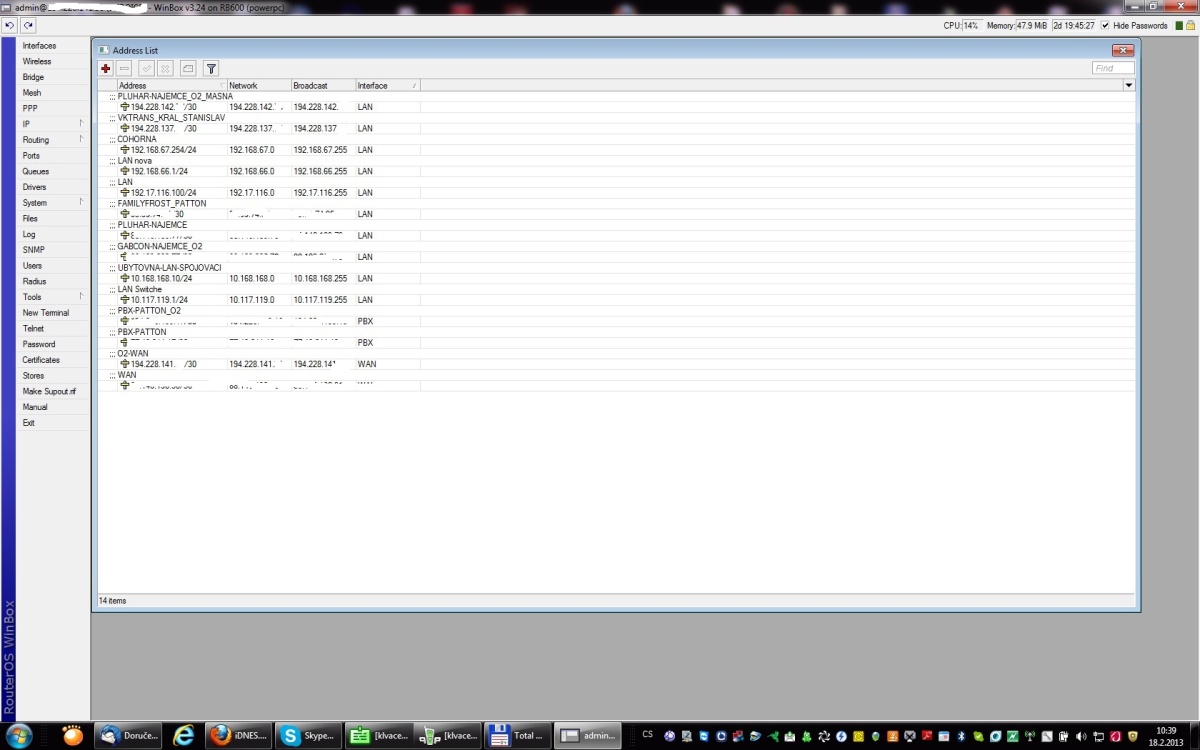Open New Terminal from sidebar

click(x=46, y=313)
